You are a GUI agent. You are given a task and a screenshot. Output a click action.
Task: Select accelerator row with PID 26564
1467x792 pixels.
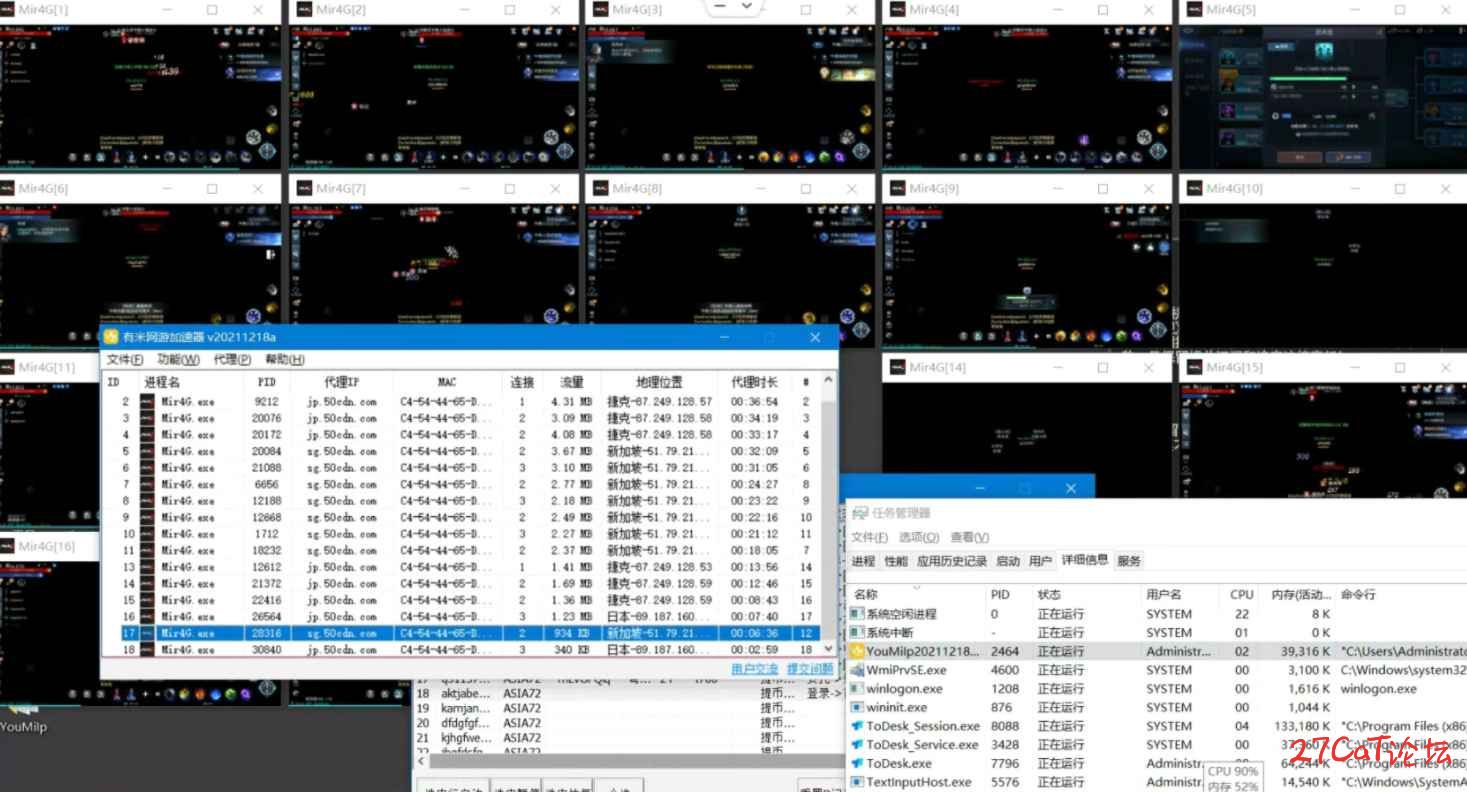pyautogui.click(x=461, y=617)
